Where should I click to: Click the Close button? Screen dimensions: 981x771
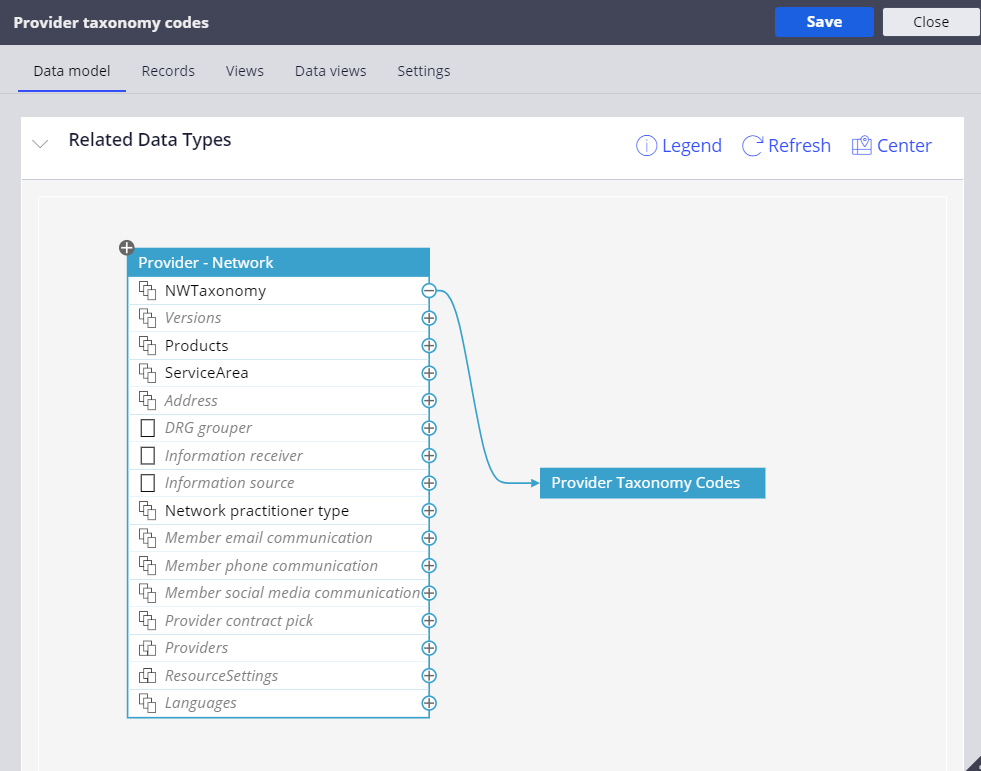[x=930, y=22]
